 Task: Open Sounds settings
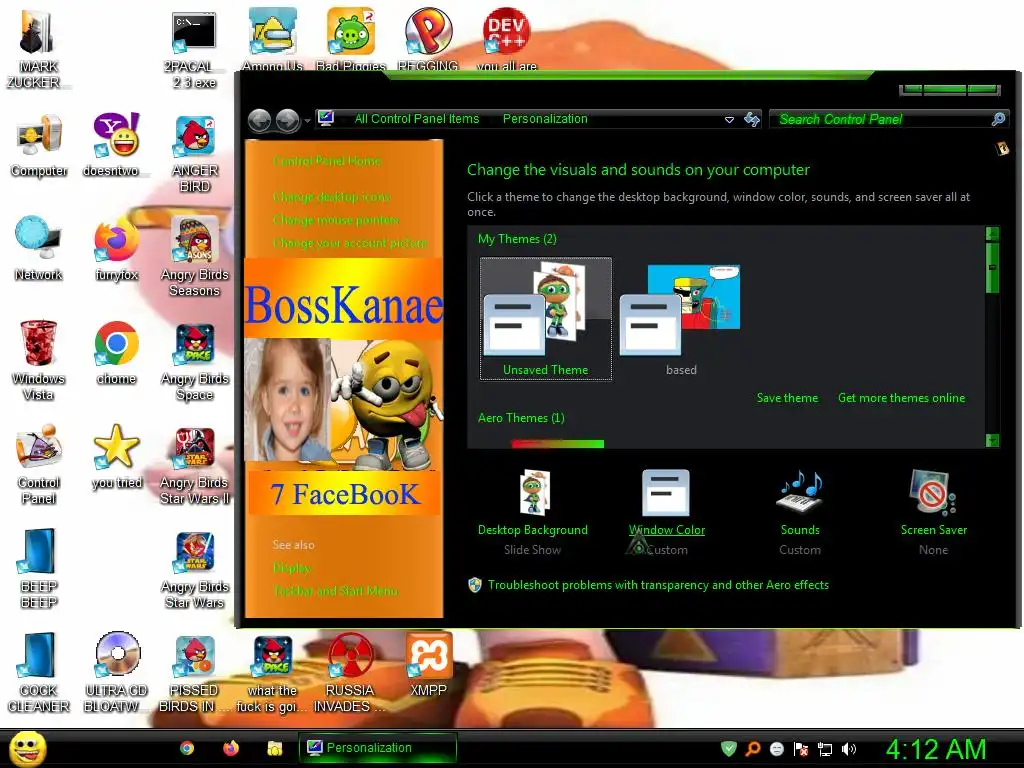click(x=800, y=512)
